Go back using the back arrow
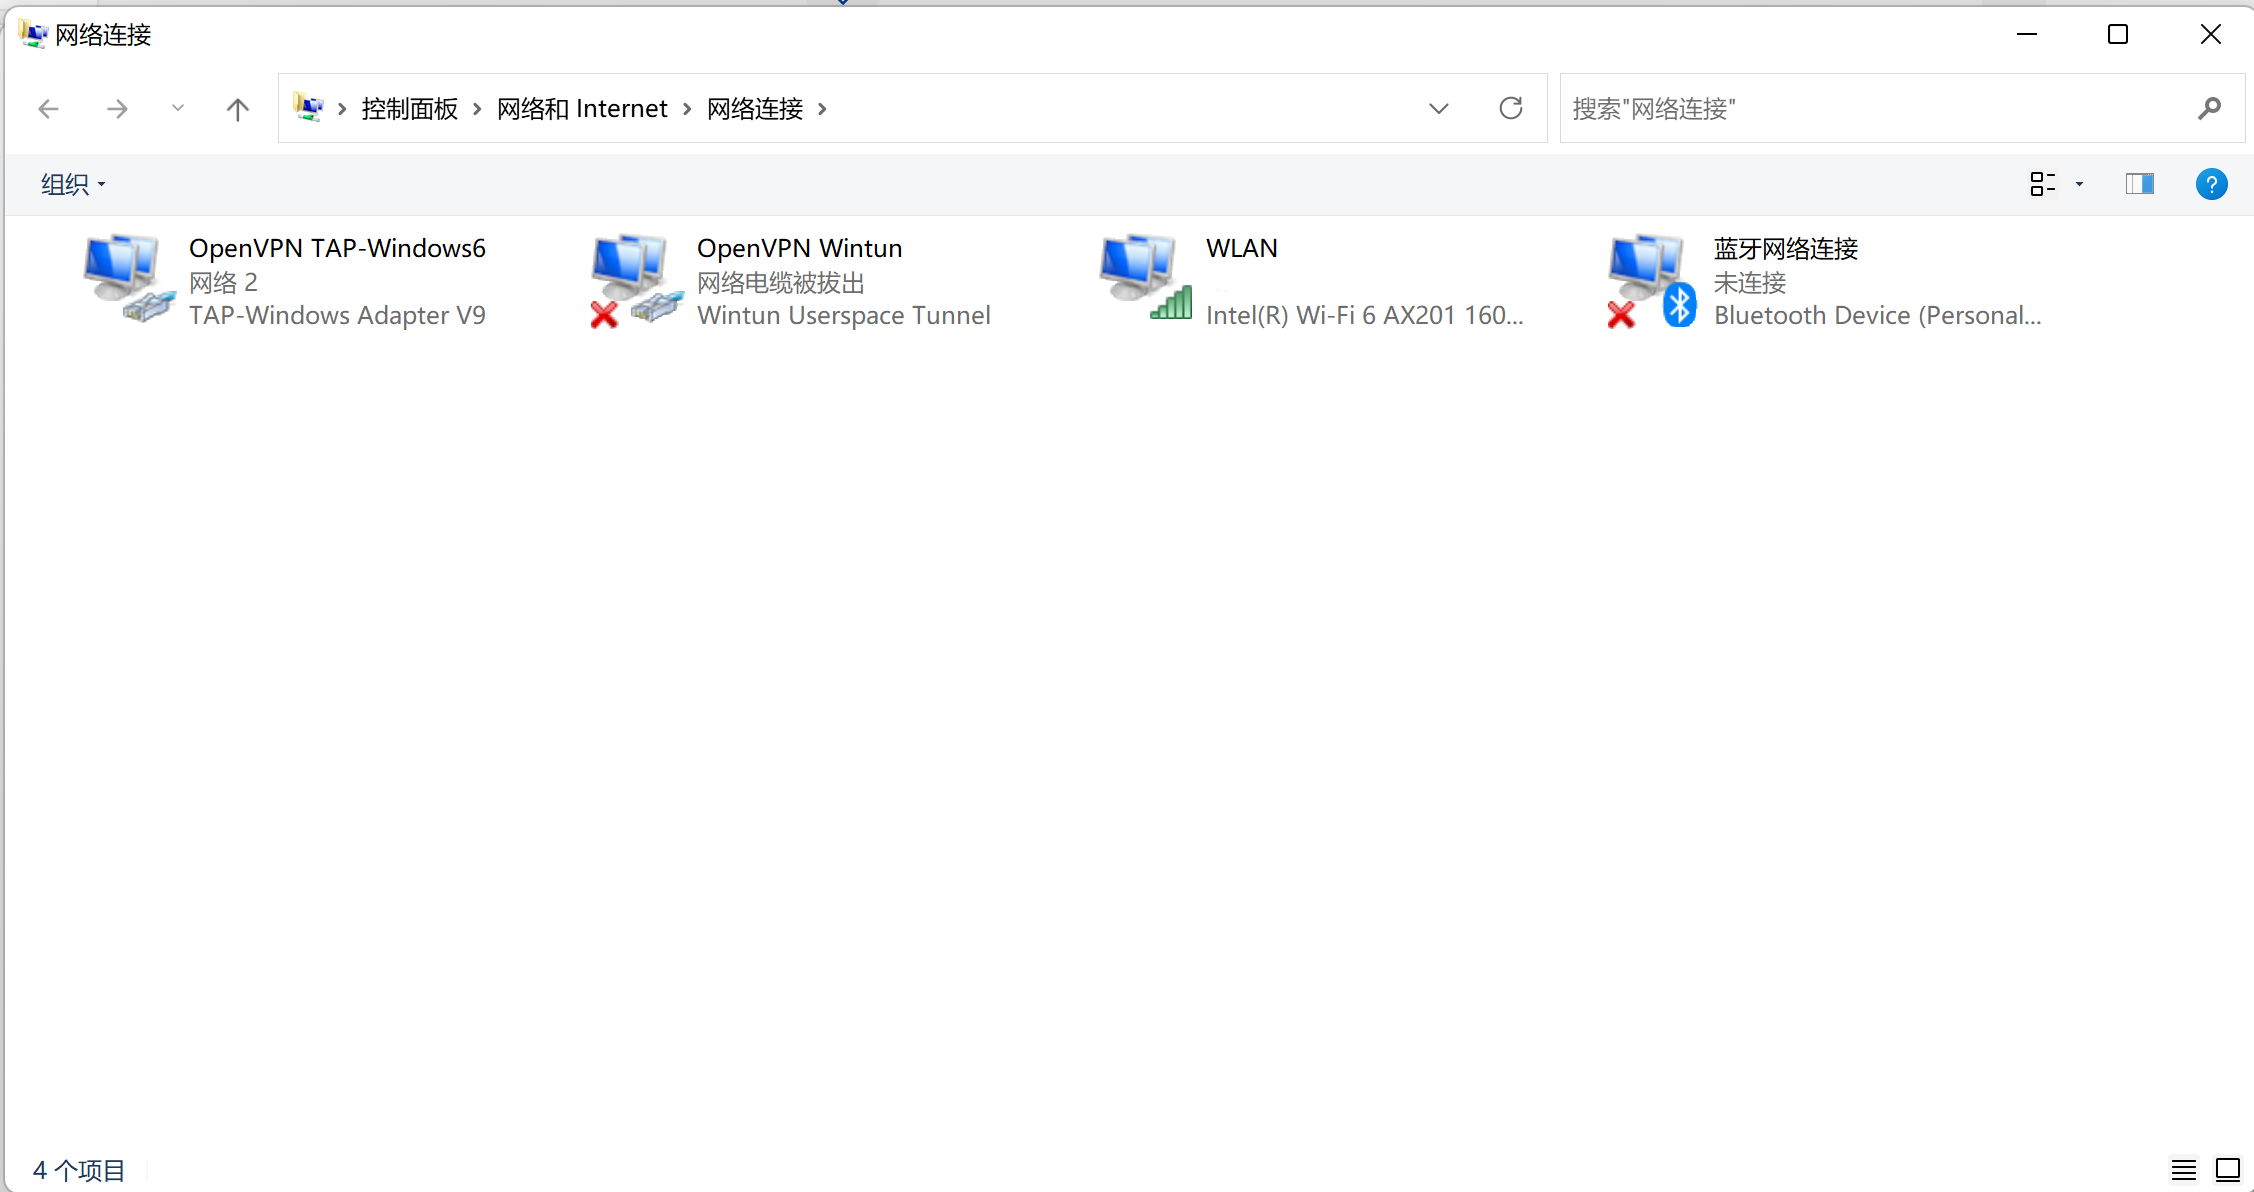The width and height of the screenshot is (2254, 1192). coord(48,108)
